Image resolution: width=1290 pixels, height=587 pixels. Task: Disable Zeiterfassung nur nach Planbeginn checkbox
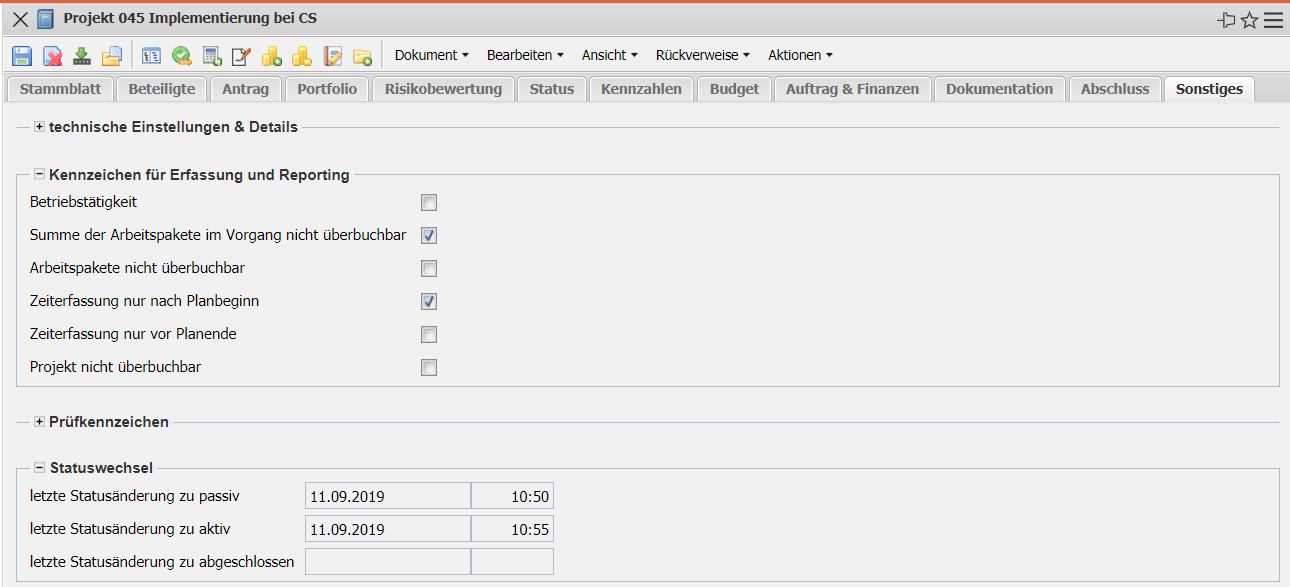[429, 302]
